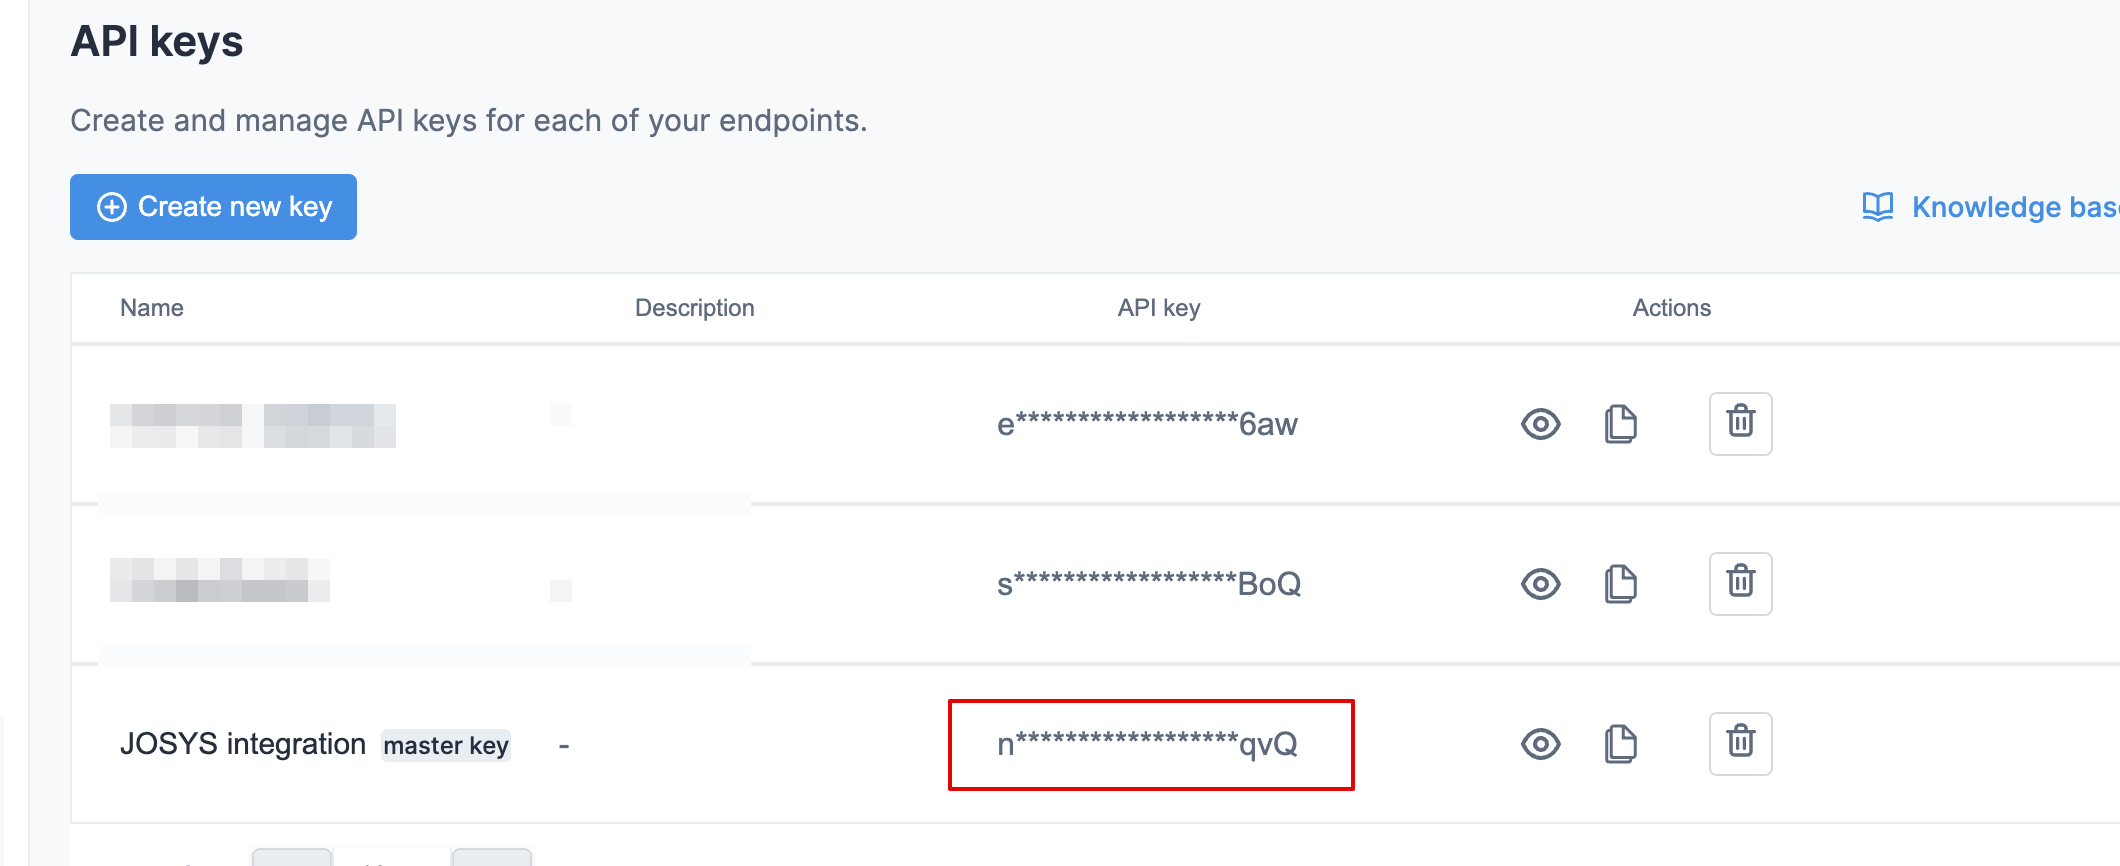Show the JOSYS integration master key

[1540, 744]
